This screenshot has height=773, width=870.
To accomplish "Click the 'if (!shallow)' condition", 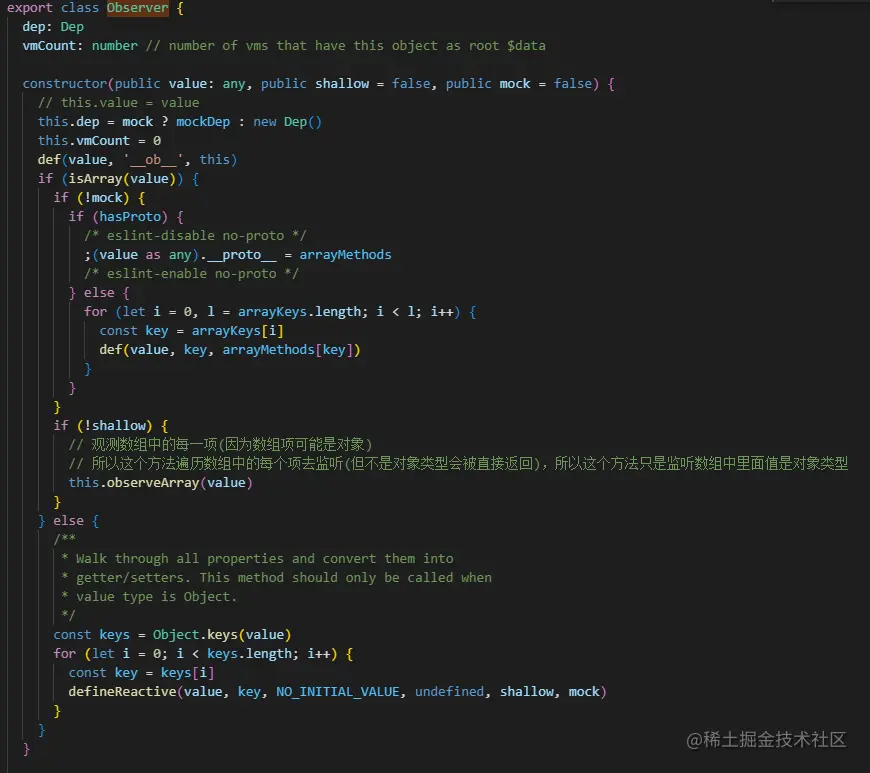I will pos(103,426).
